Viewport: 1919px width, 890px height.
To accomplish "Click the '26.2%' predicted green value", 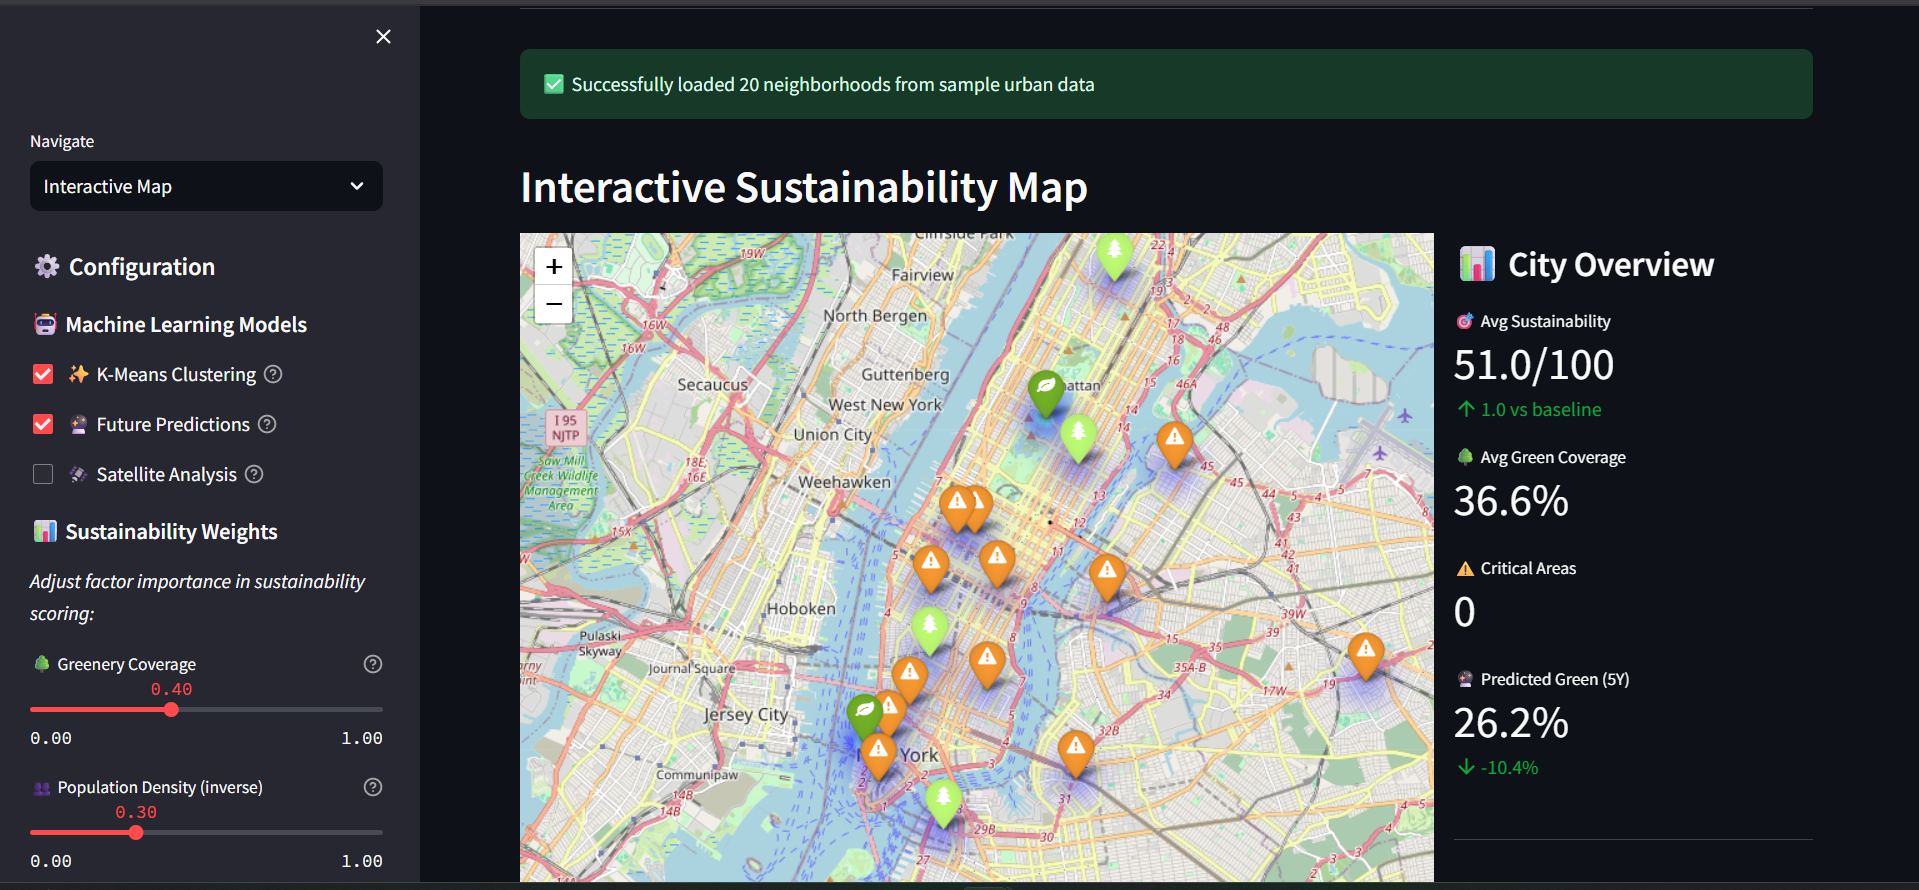I will 1511,723.
